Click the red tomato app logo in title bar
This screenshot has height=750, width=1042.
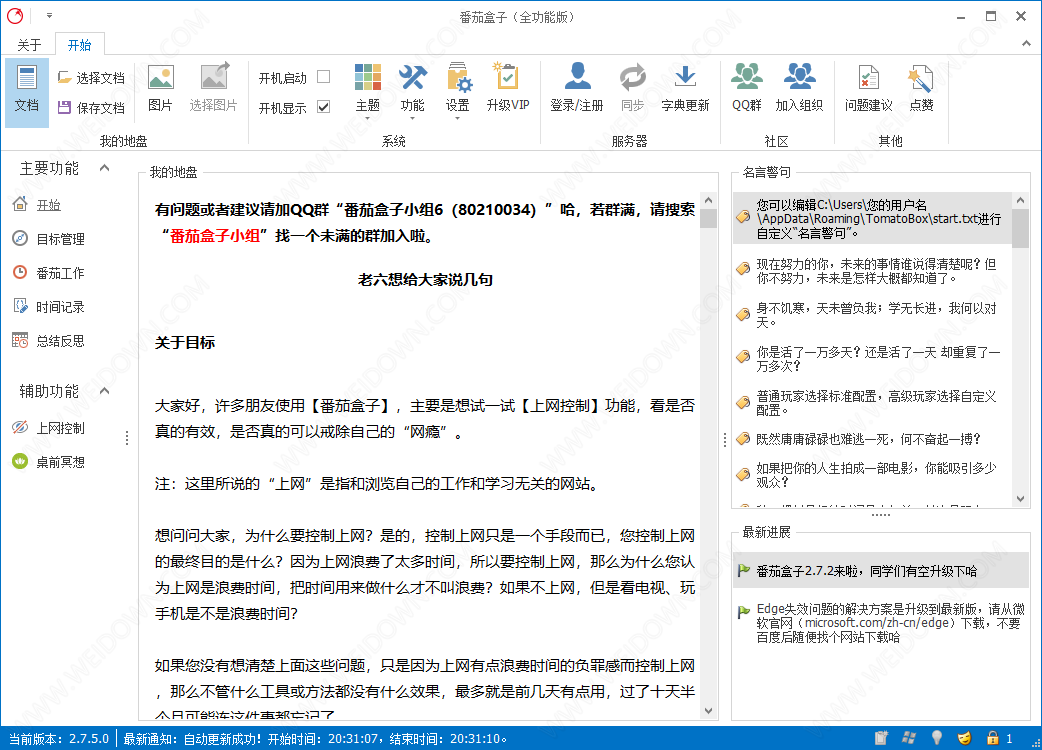point(15,16)
